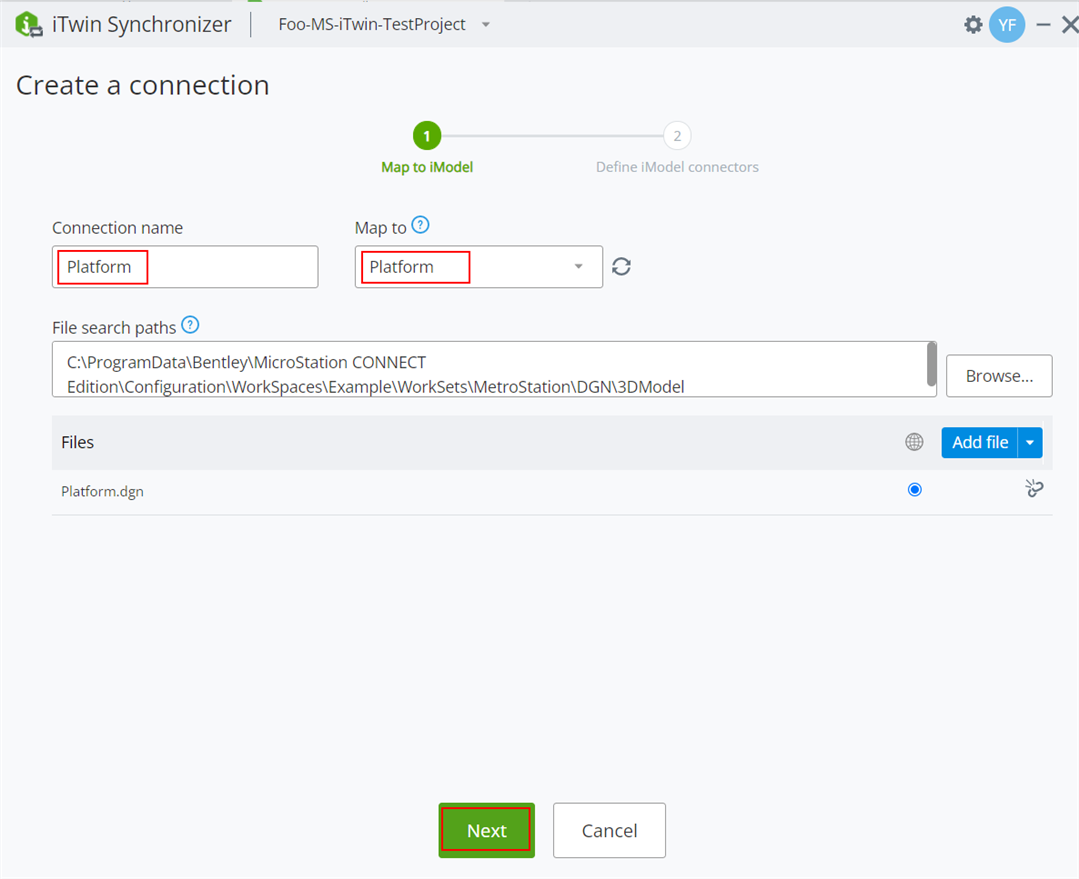This screenshot has width=1079, height=879.
Task: Go to step 2 Define iModel connectors
Action: 677,136
